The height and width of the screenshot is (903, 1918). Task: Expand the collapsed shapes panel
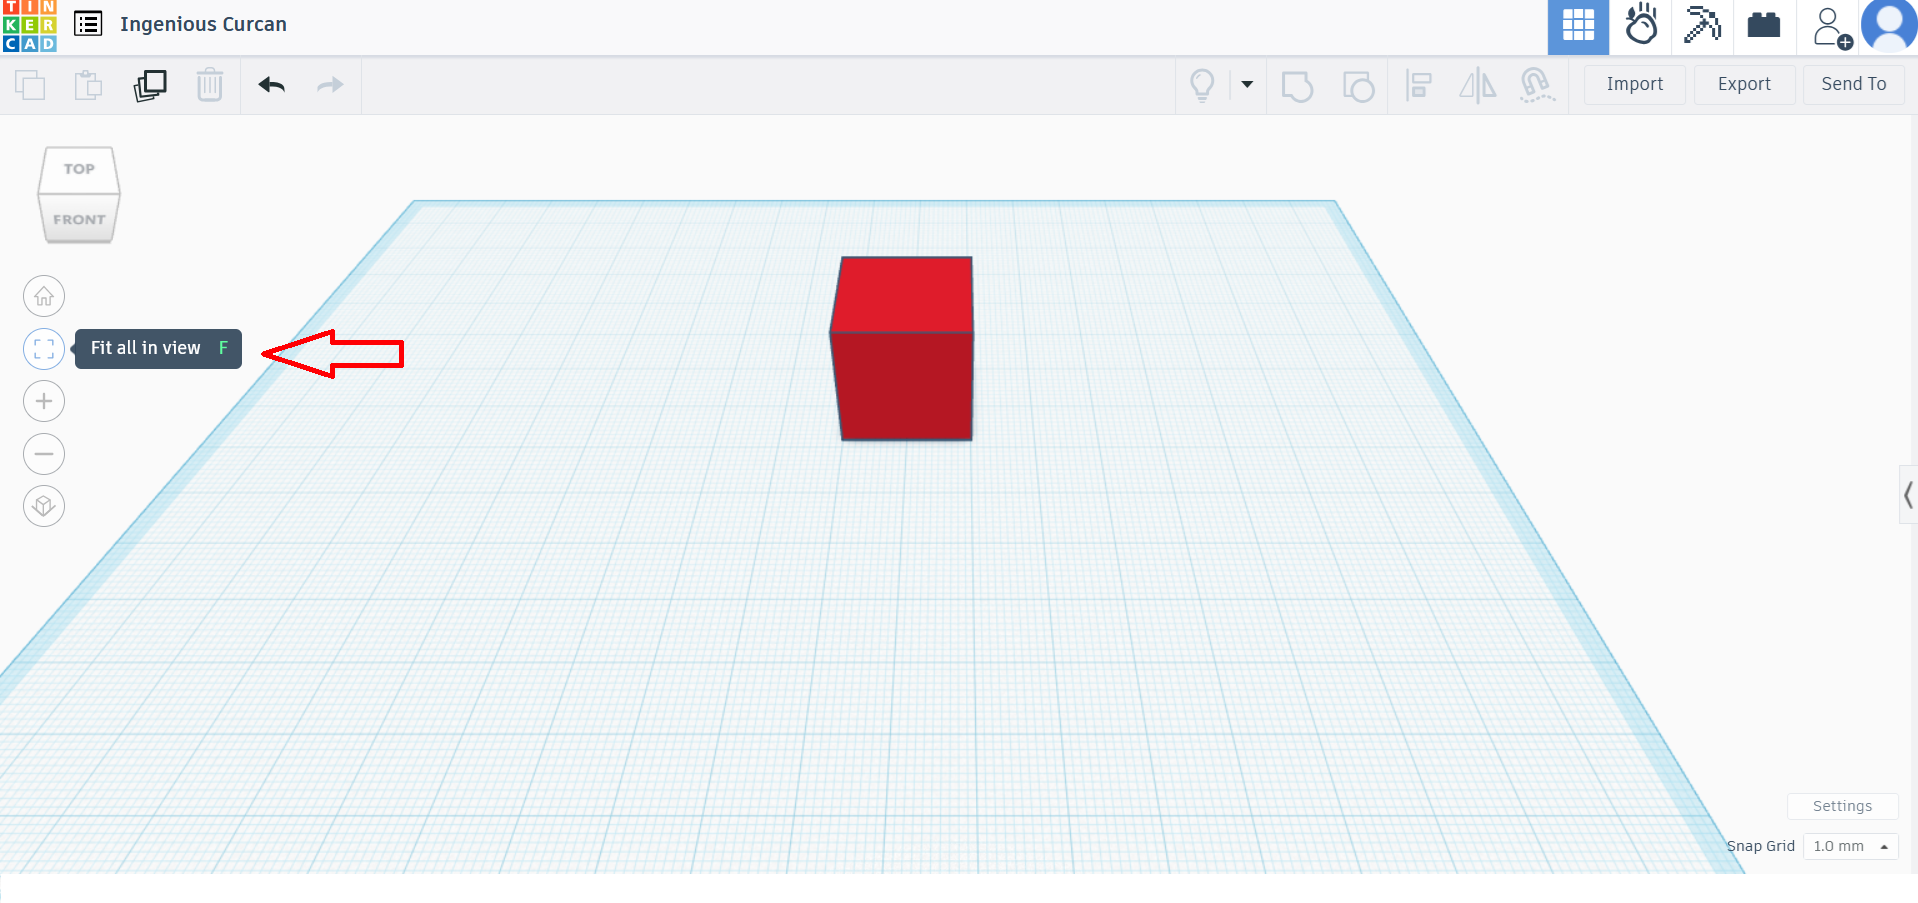1907,495
